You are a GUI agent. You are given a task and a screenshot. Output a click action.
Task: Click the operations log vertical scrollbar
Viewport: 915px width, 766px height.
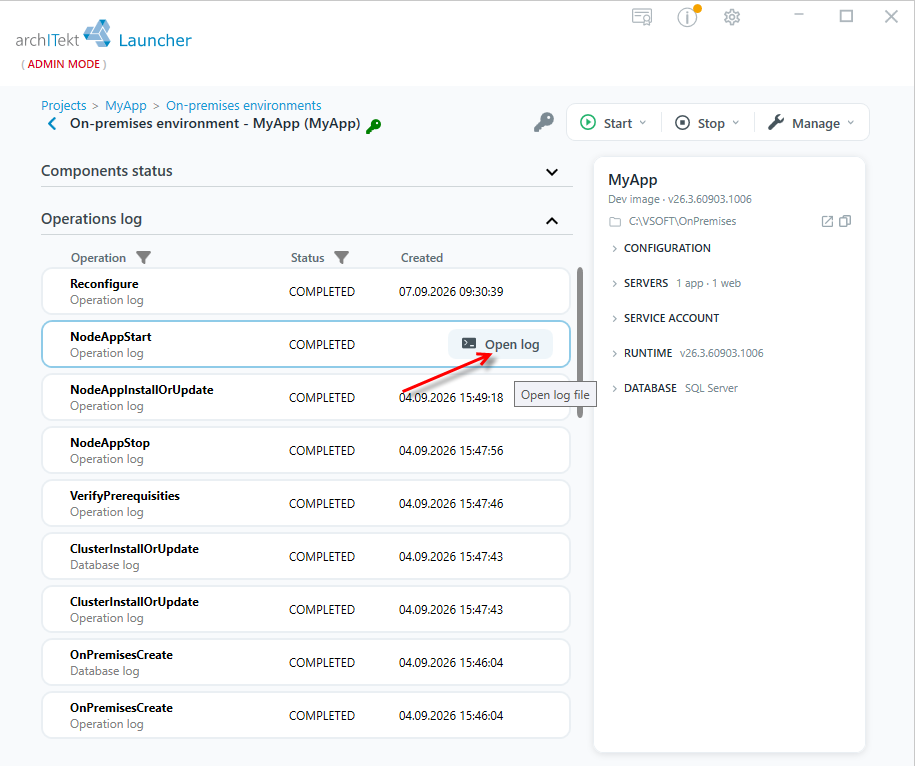(x=579, y=342)
